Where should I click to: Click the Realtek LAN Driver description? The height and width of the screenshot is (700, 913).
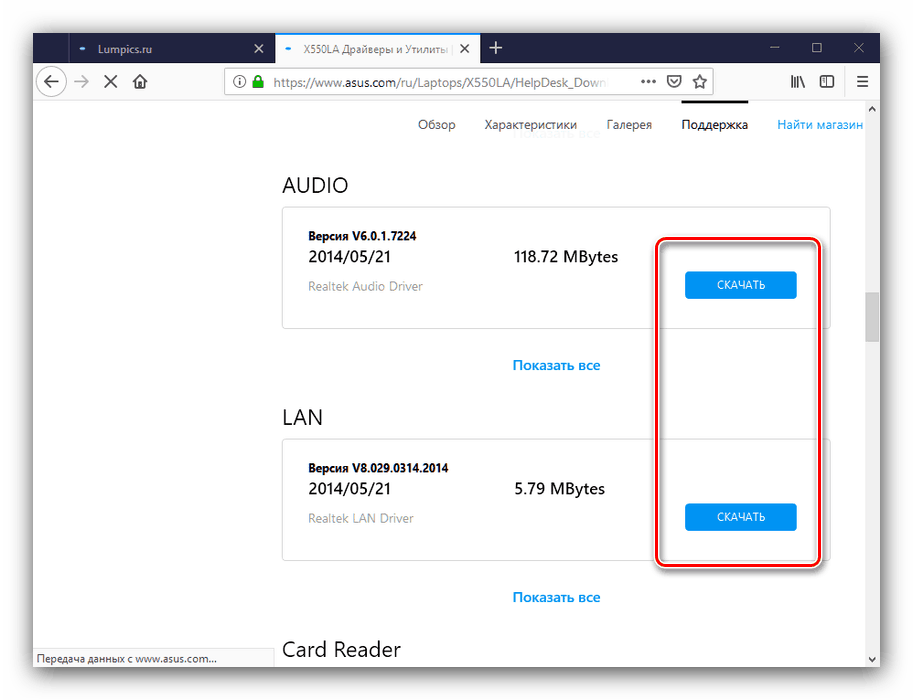point(361,518)
